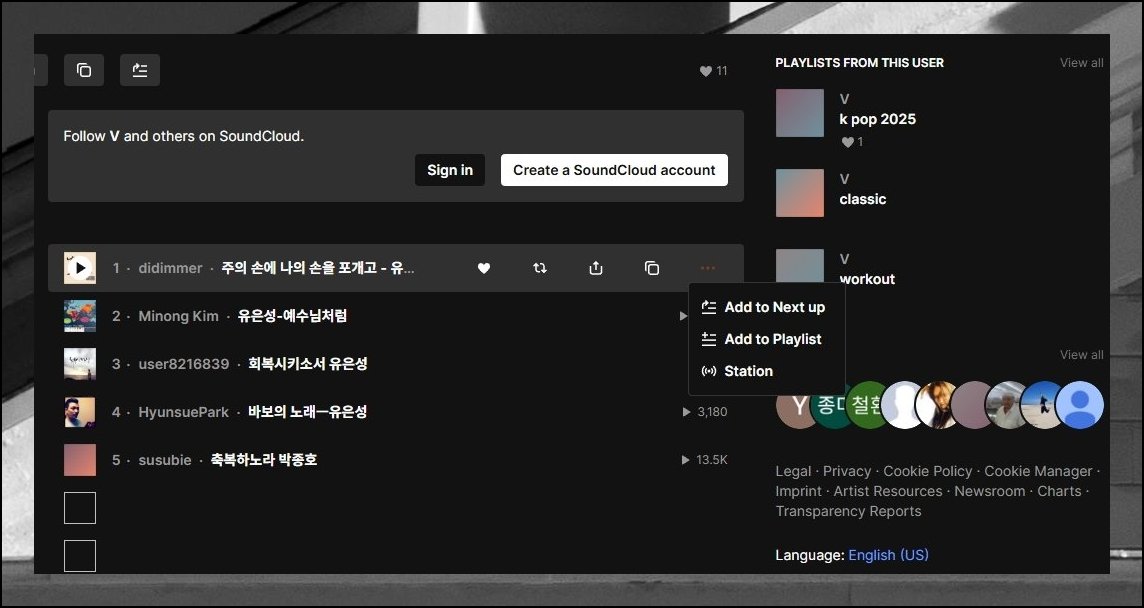This screenshot has height=608, width=1144.
Task: Open the Privacy footer link
Action: 847,472
